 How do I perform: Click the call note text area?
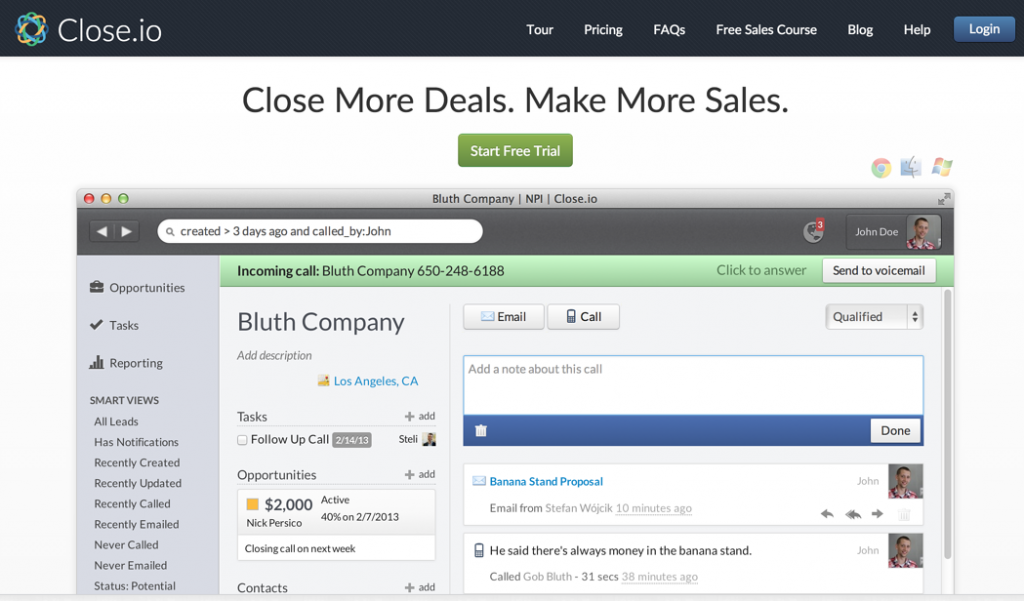693,385
